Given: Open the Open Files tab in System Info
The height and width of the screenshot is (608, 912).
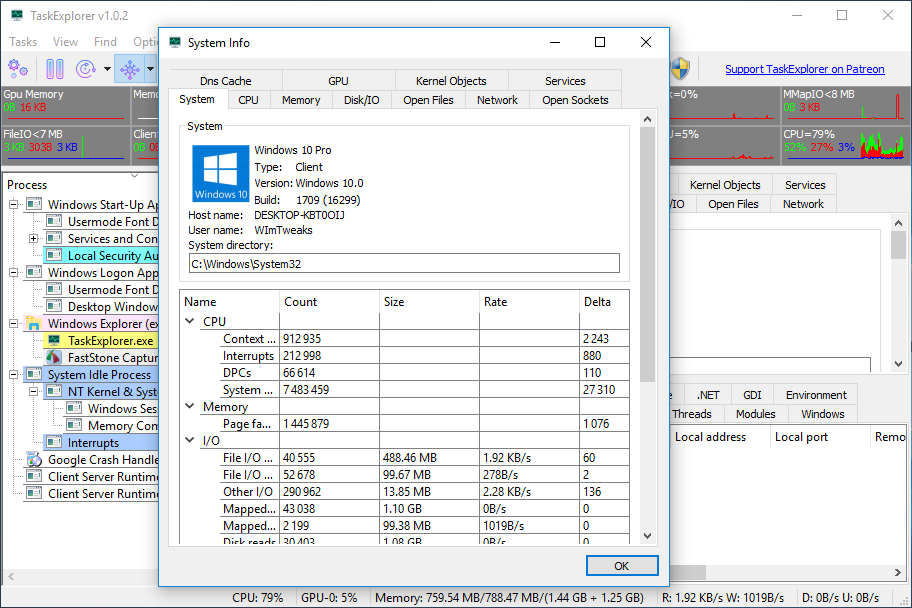Looking at the screenshot, I should tap(428, 100).
